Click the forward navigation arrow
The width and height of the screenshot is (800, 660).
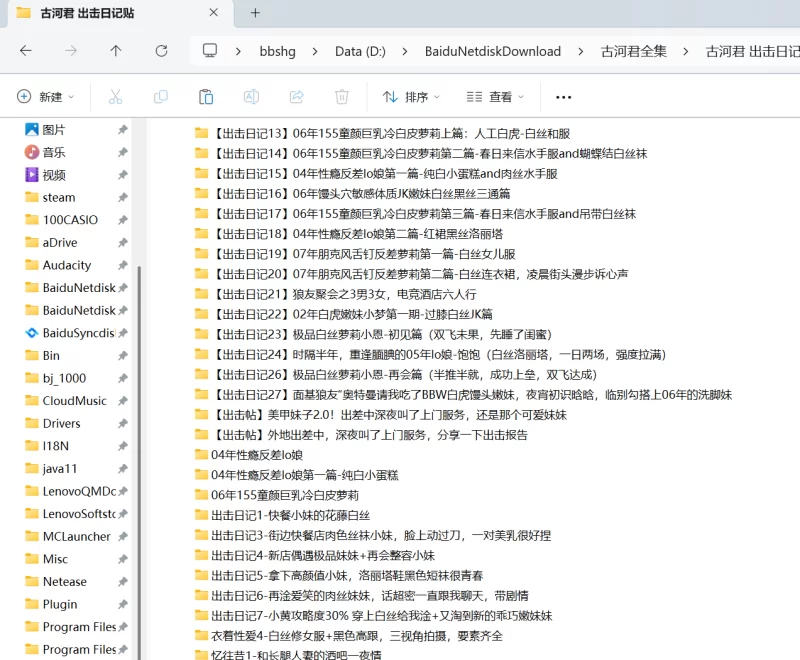coord(71,50)
